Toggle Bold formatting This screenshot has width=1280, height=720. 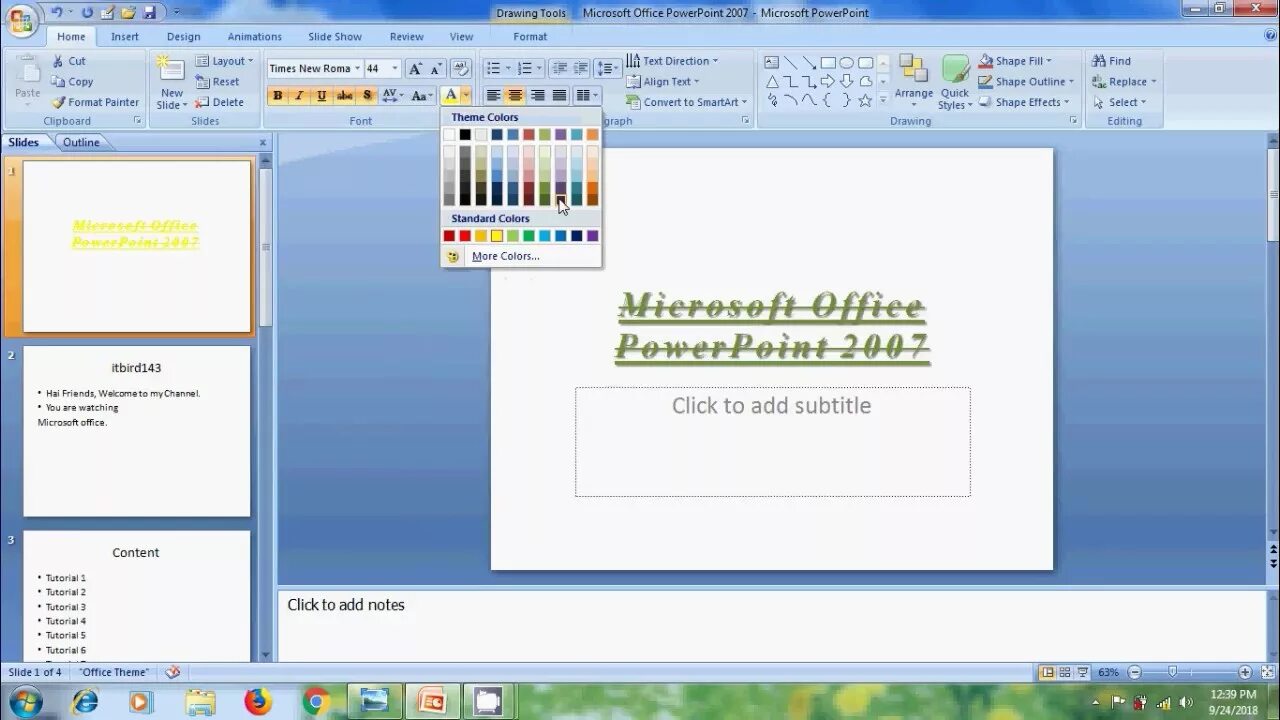[277, 96]
